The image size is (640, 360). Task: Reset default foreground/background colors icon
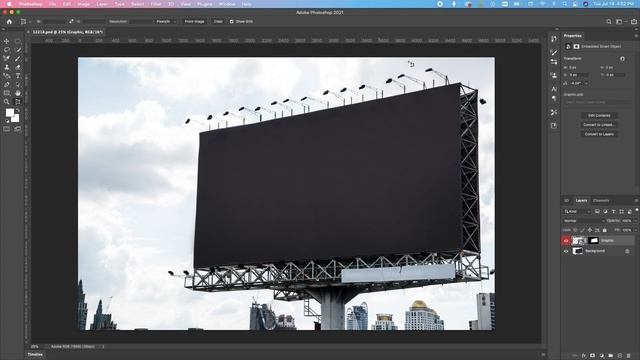[x=7, y=121]
